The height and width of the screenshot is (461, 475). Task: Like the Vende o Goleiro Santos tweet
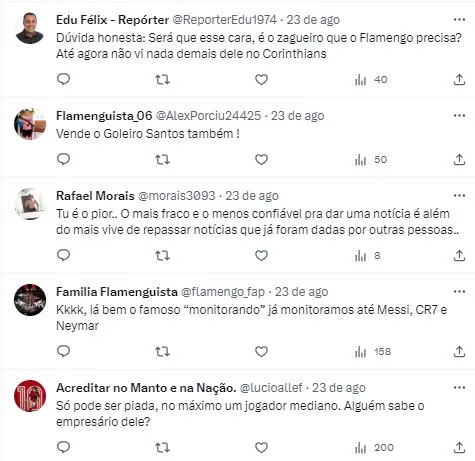pyautogui.click(x=261, y=160)
